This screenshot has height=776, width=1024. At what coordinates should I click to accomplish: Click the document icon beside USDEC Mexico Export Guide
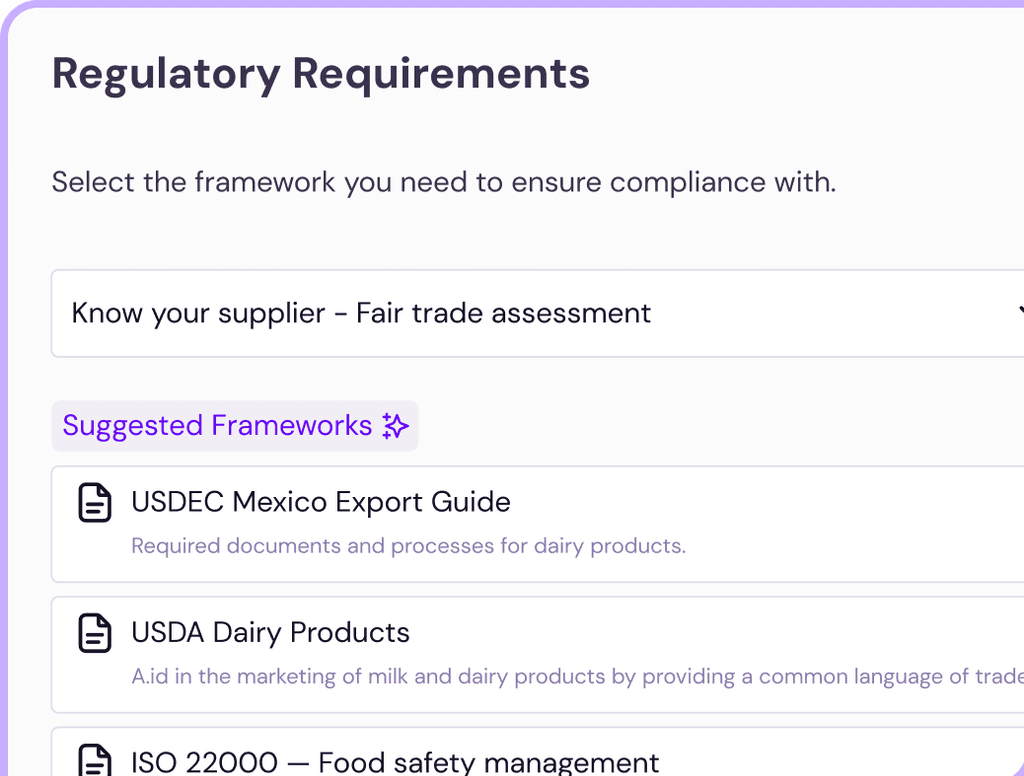93,502
